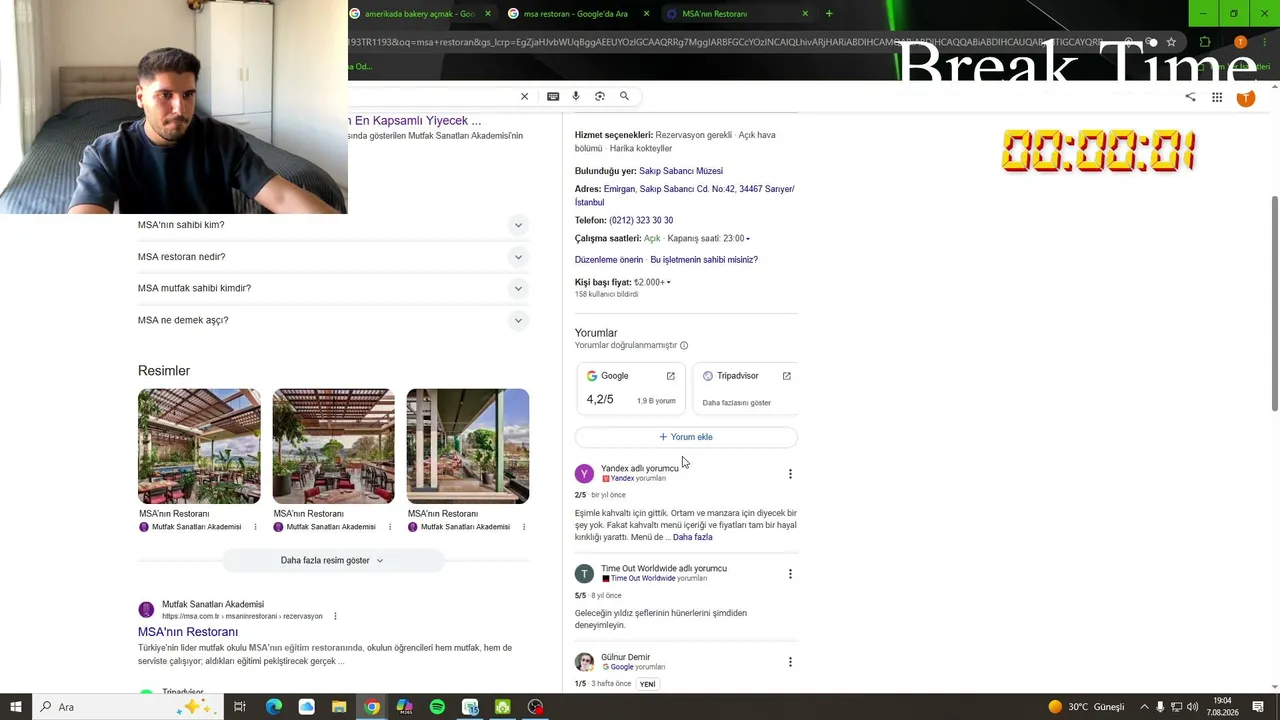Call phone number (0212) 323 30 30
This screenshot has height=720, width=1280.
(x=641, y=220)
